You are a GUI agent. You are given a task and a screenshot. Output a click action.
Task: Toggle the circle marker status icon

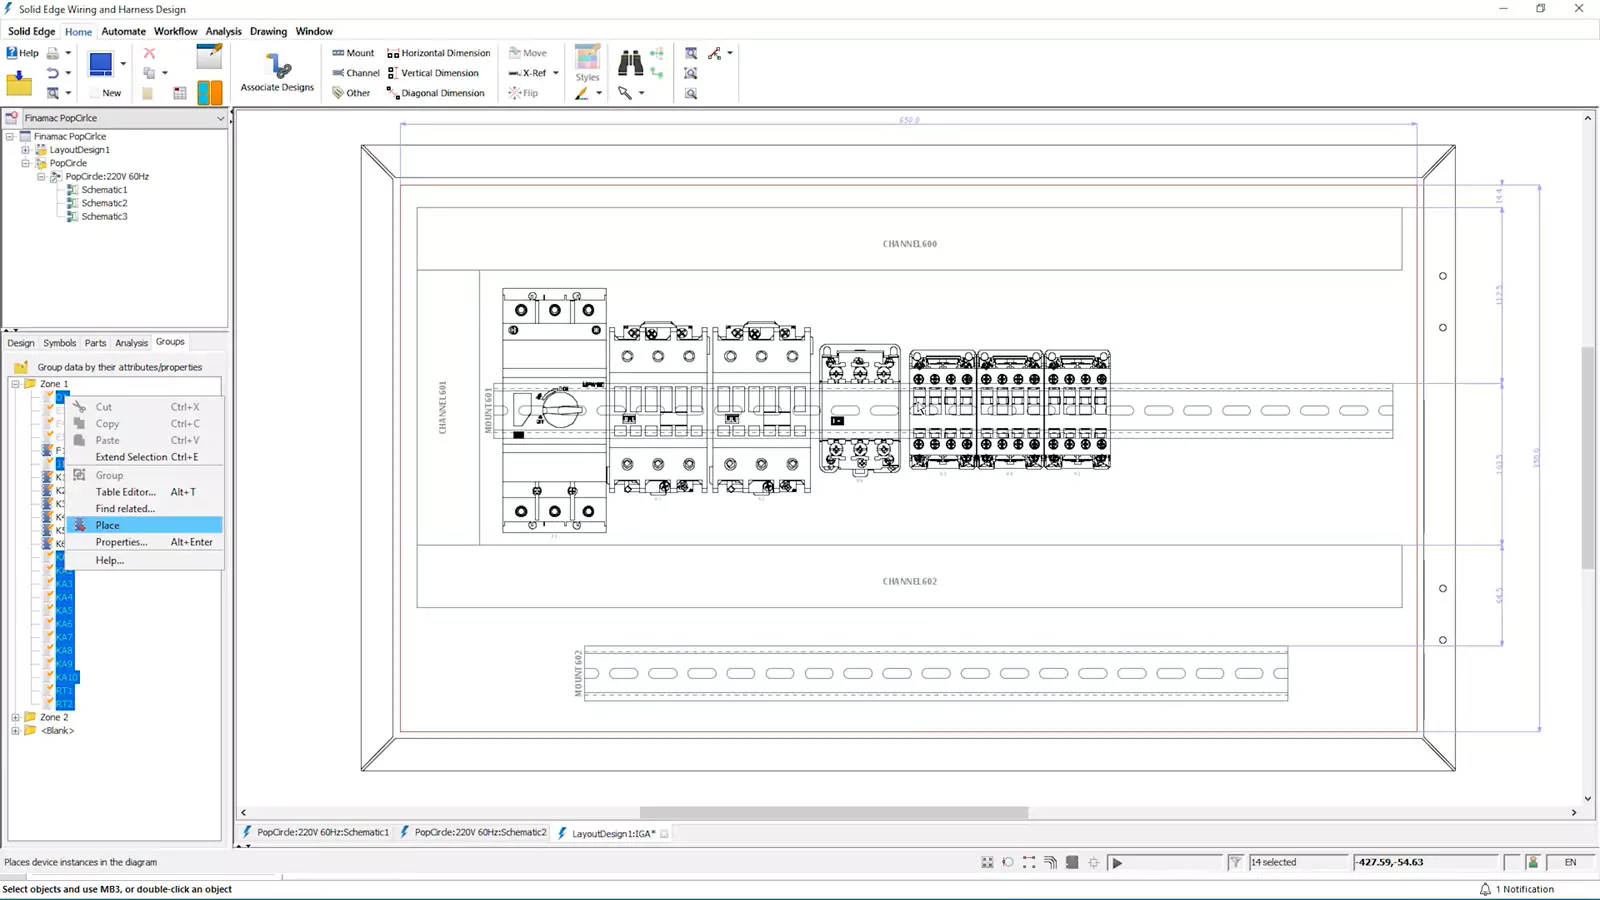pos(1008,862)
